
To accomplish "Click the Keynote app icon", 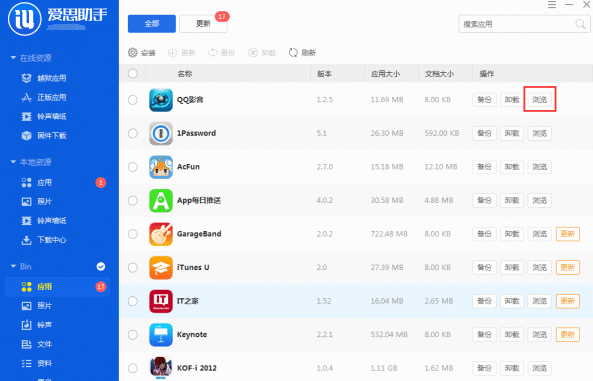I will [161, 334].
